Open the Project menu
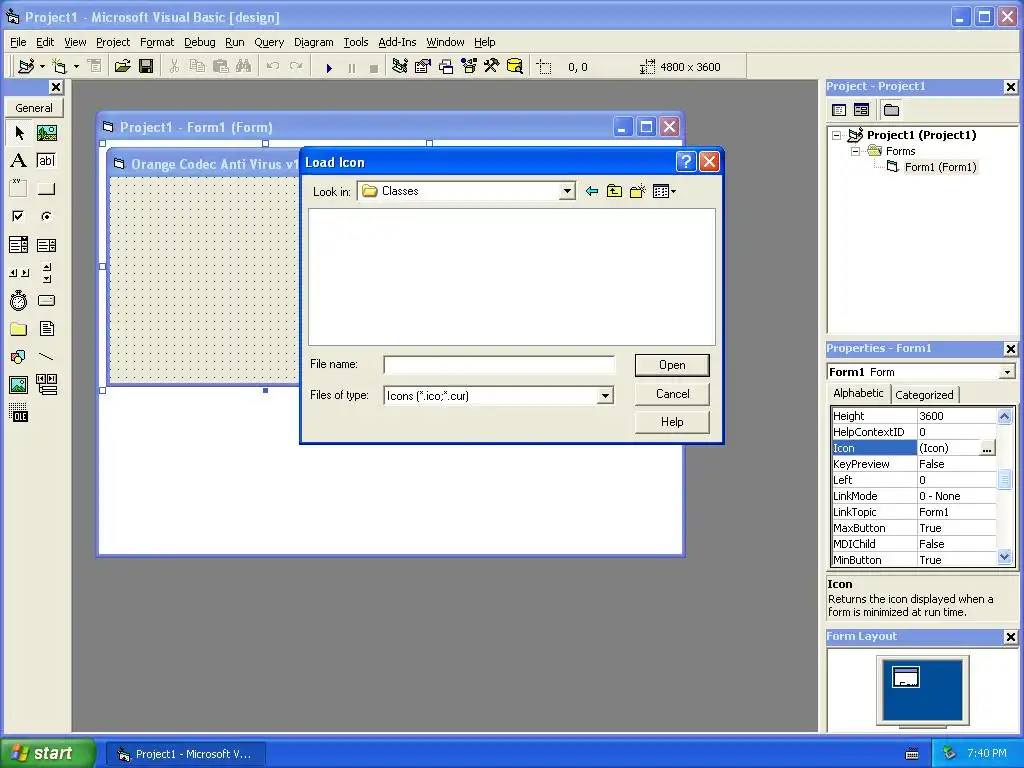The image size is (1024, 768). pyautogui.click(x=113, y=42)
